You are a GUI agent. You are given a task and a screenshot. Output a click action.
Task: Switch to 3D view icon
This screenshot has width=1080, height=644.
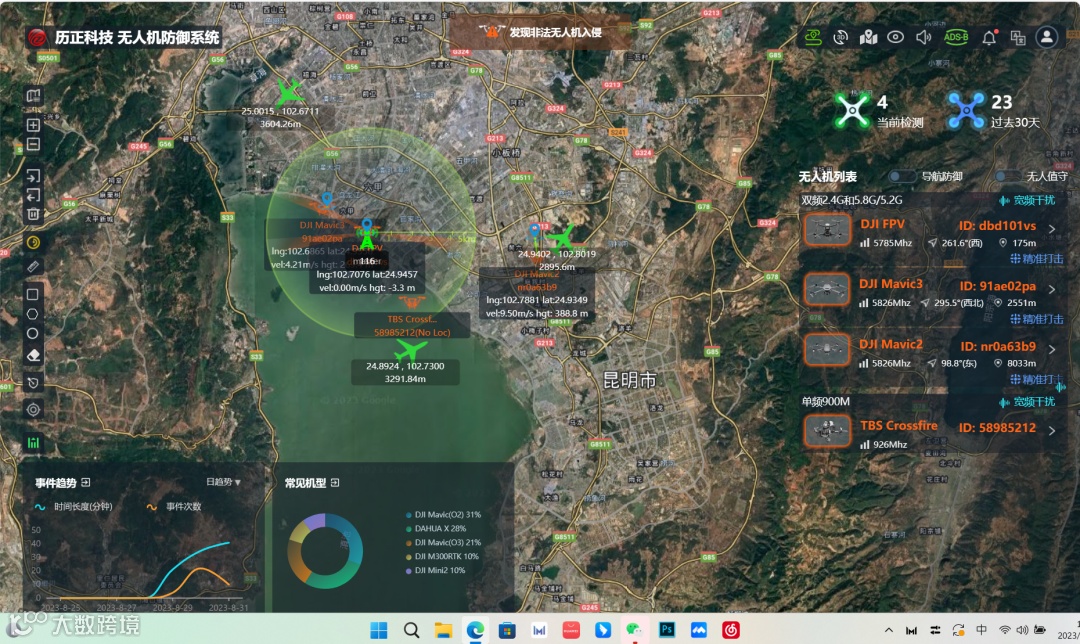pyautogui.click(x=841, y=37)
